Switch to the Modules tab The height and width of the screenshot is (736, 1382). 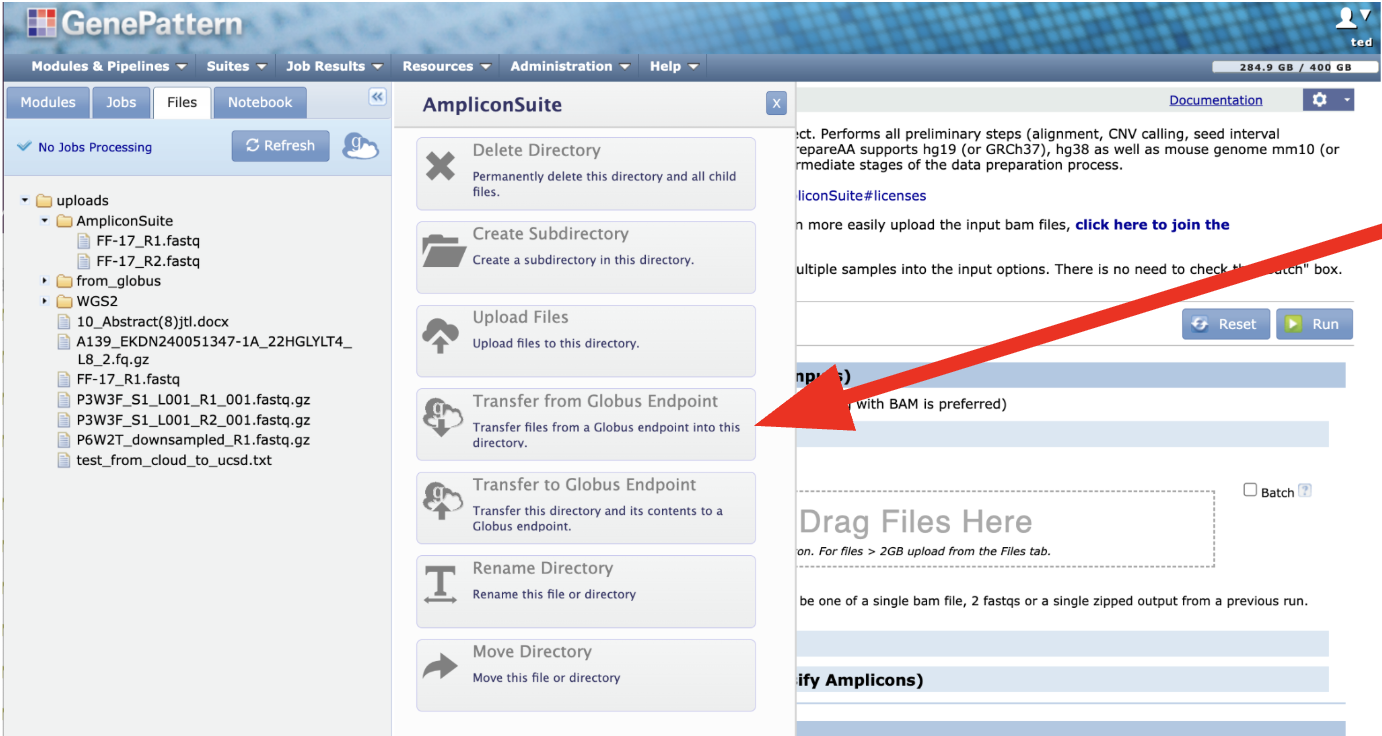[48, 102]
